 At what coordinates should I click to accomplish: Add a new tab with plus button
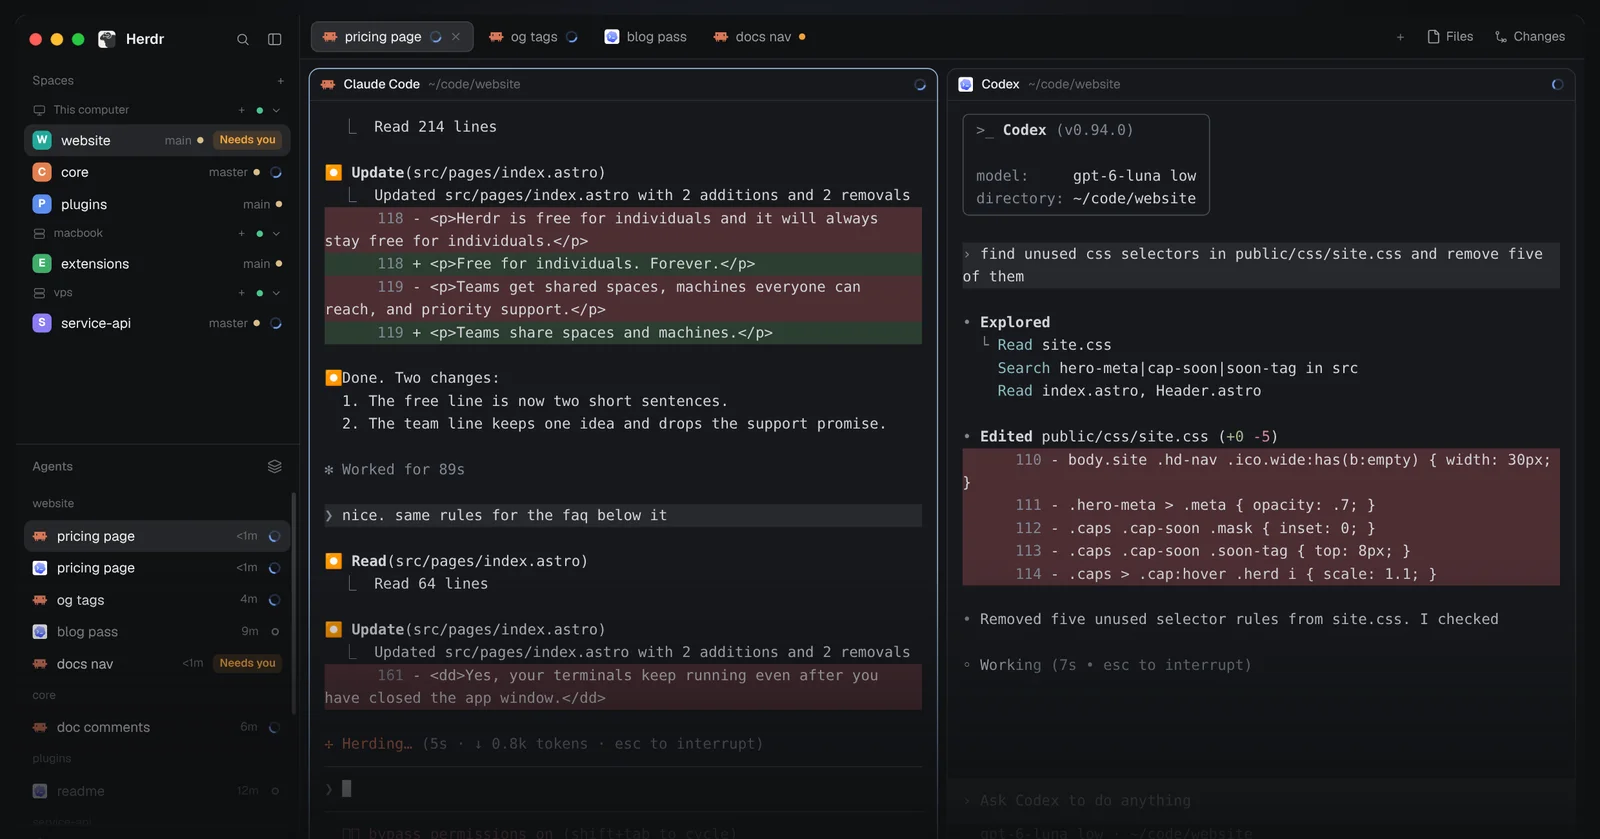pos(1400,37)
